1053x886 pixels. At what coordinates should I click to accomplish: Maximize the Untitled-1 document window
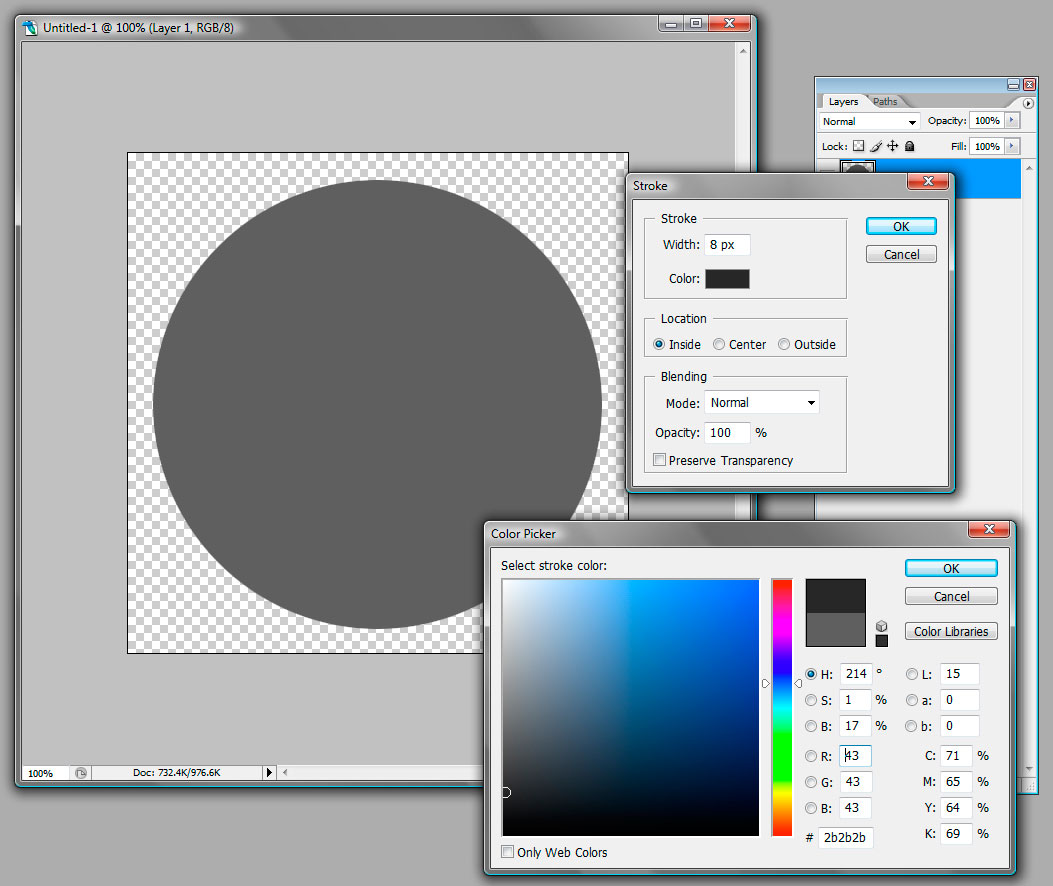696,24
